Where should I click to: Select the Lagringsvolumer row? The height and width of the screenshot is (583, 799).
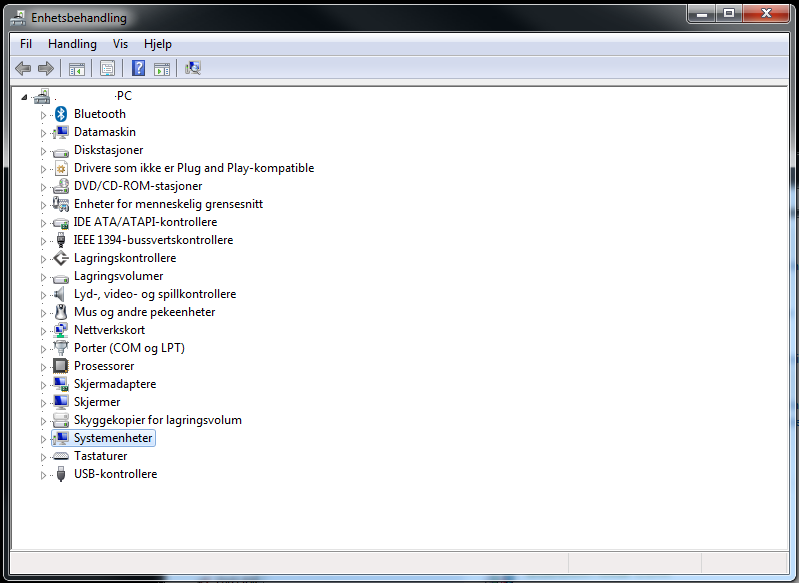tap(118, 276)
